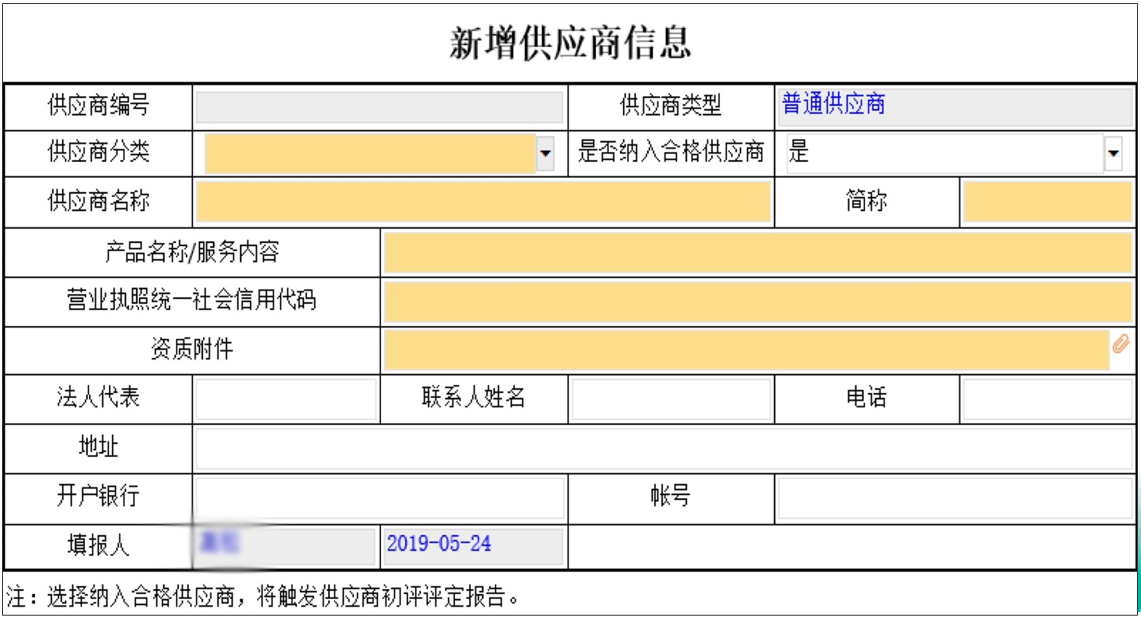The height and width of the screenshot is (619, 1141).
Task: Click the 填报人 name field
Action: tap(285, 546)
